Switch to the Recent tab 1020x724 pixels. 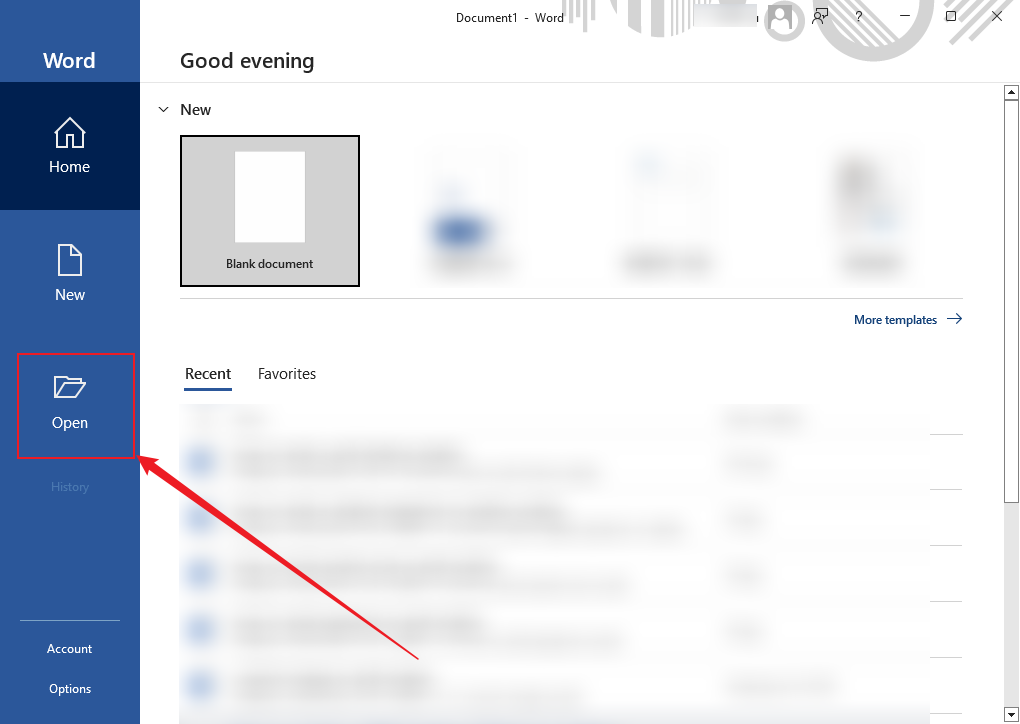pyautogui.click(x=207, y=373)
